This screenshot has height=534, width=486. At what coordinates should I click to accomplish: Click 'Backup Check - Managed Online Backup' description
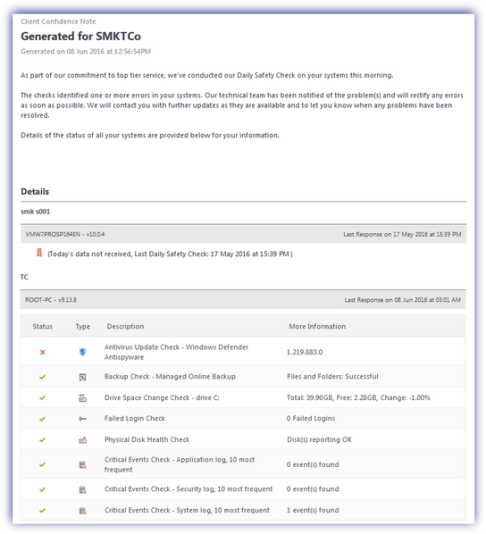pyautogui.click(x=170, y=377)
